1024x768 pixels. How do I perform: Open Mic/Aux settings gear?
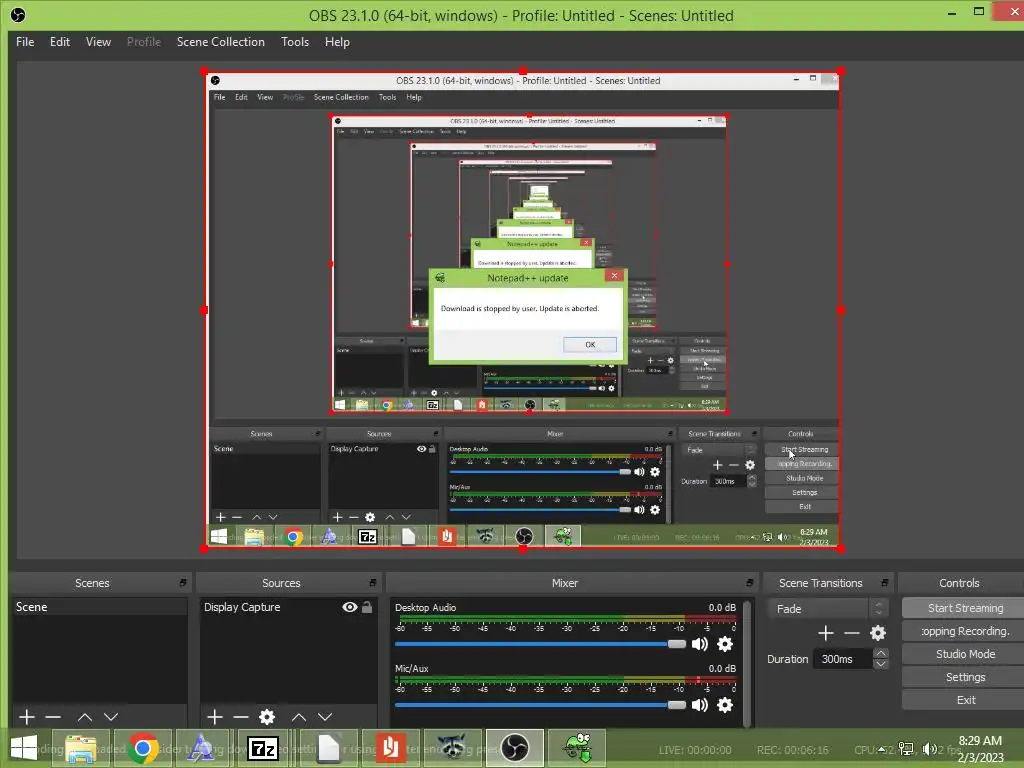pyautogui.click(x=725, y=705)
